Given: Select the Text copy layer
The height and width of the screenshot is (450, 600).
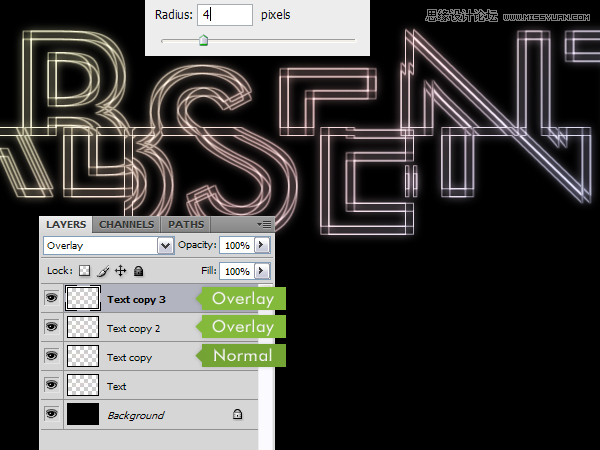Looking at the screenshot, I should point(130,357).
